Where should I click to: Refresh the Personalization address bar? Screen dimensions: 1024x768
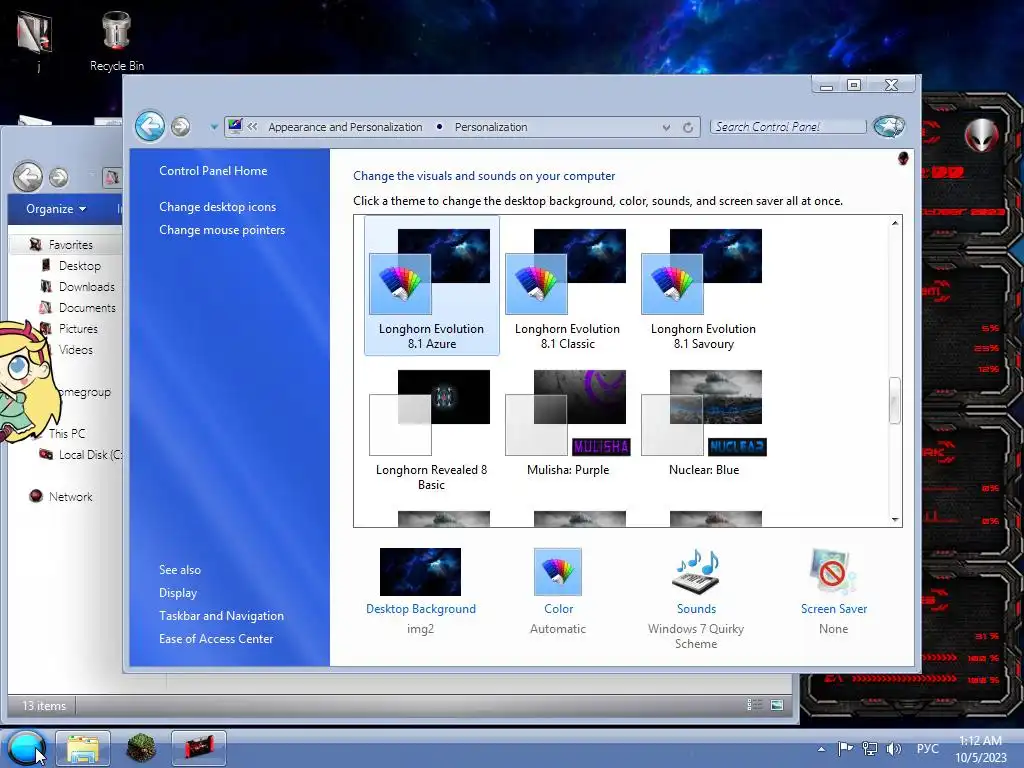(688, 127)
